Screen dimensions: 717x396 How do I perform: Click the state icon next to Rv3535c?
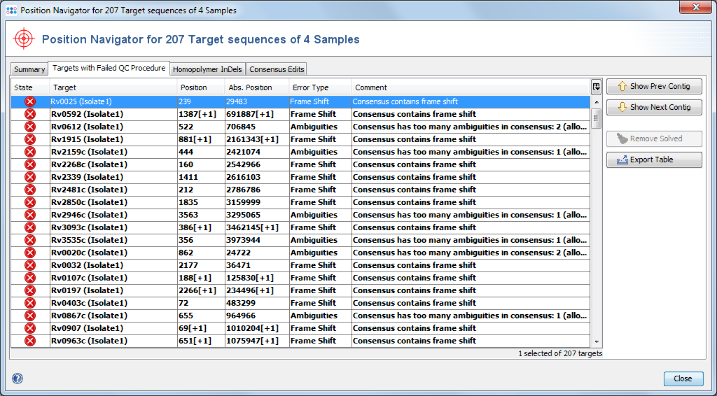pyautogui.click(x=30, y=240)
